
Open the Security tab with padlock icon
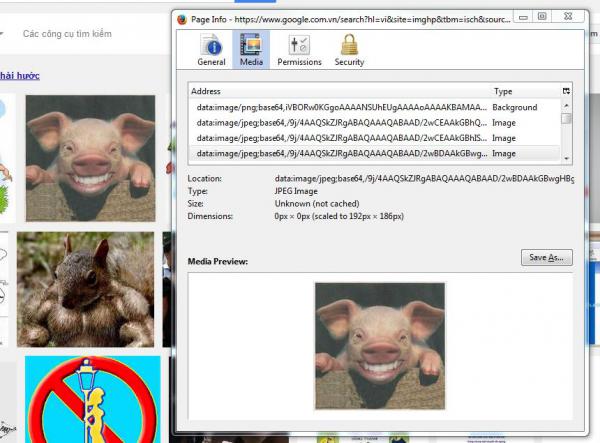[x=349, y=50]
